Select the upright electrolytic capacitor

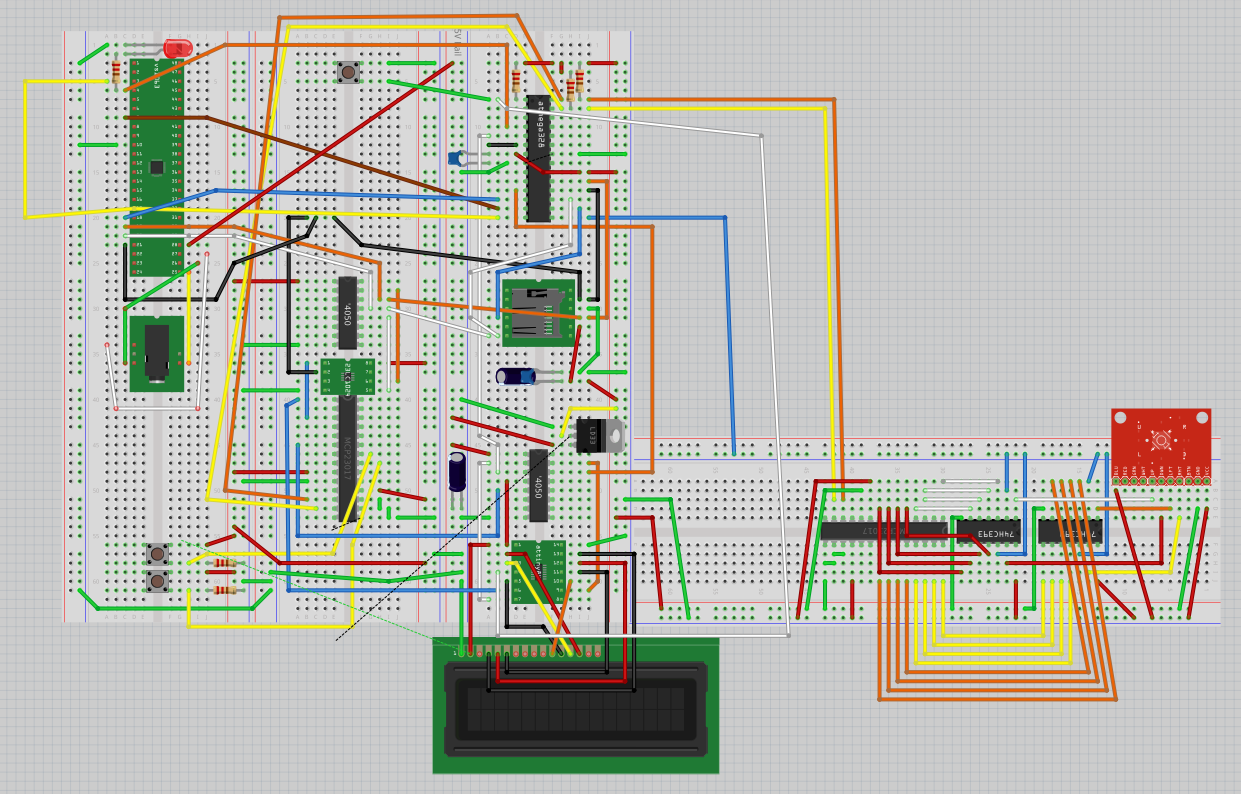point(457,472)
